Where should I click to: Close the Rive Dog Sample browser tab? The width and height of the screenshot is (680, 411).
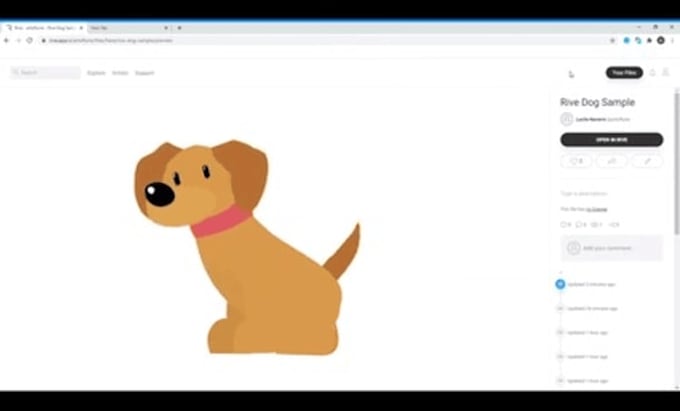(81, 28)
